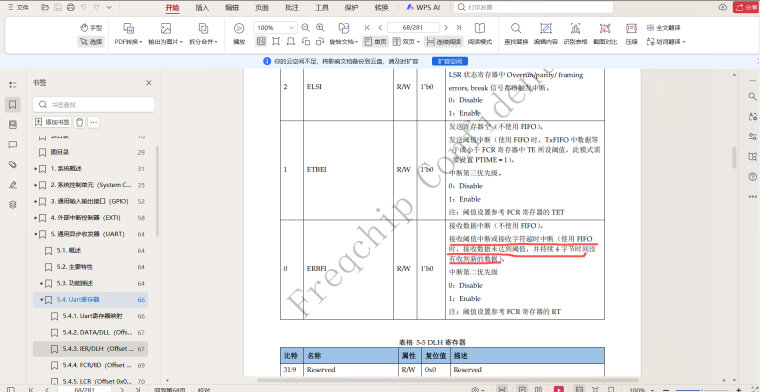Click the 全文翻译 full translation button

click(664, 28)
